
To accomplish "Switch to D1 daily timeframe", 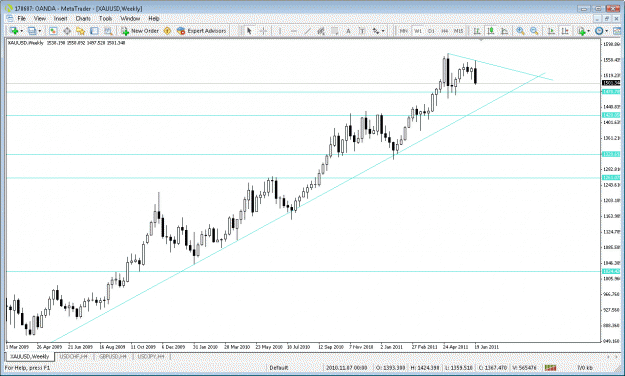I will [x=431, y=31].
